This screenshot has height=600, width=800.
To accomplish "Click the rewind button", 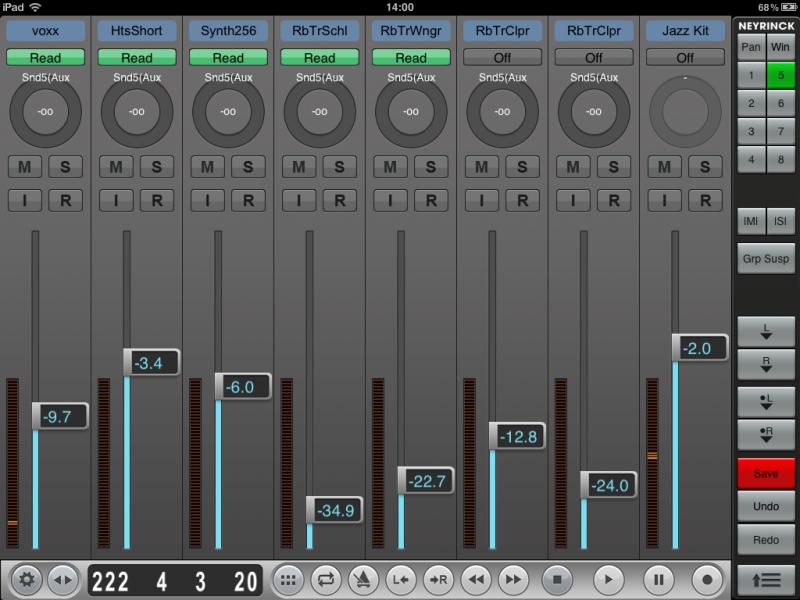I will (476, 580).
